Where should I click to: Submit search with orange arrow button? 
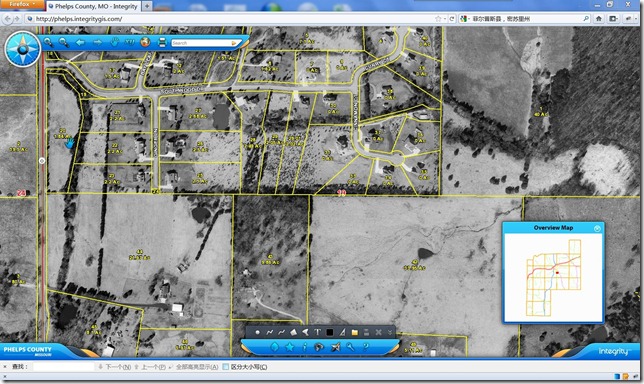[235, 43]
